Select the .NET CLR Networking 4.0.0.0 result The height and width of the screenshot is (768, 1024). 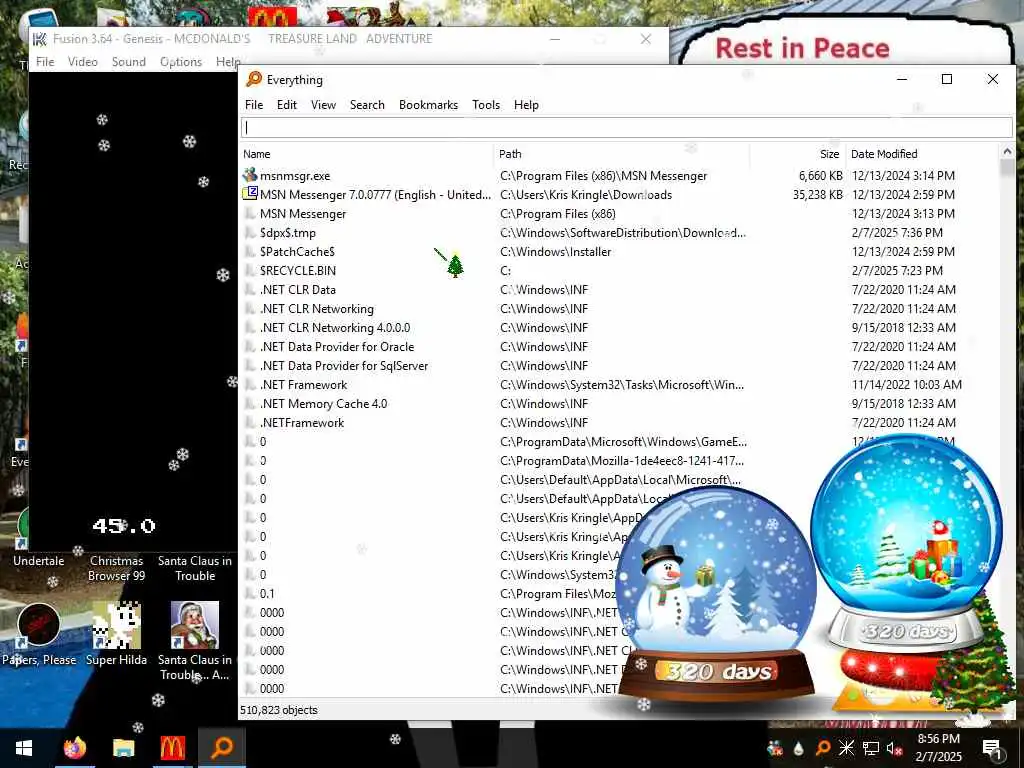coord(620,327)
